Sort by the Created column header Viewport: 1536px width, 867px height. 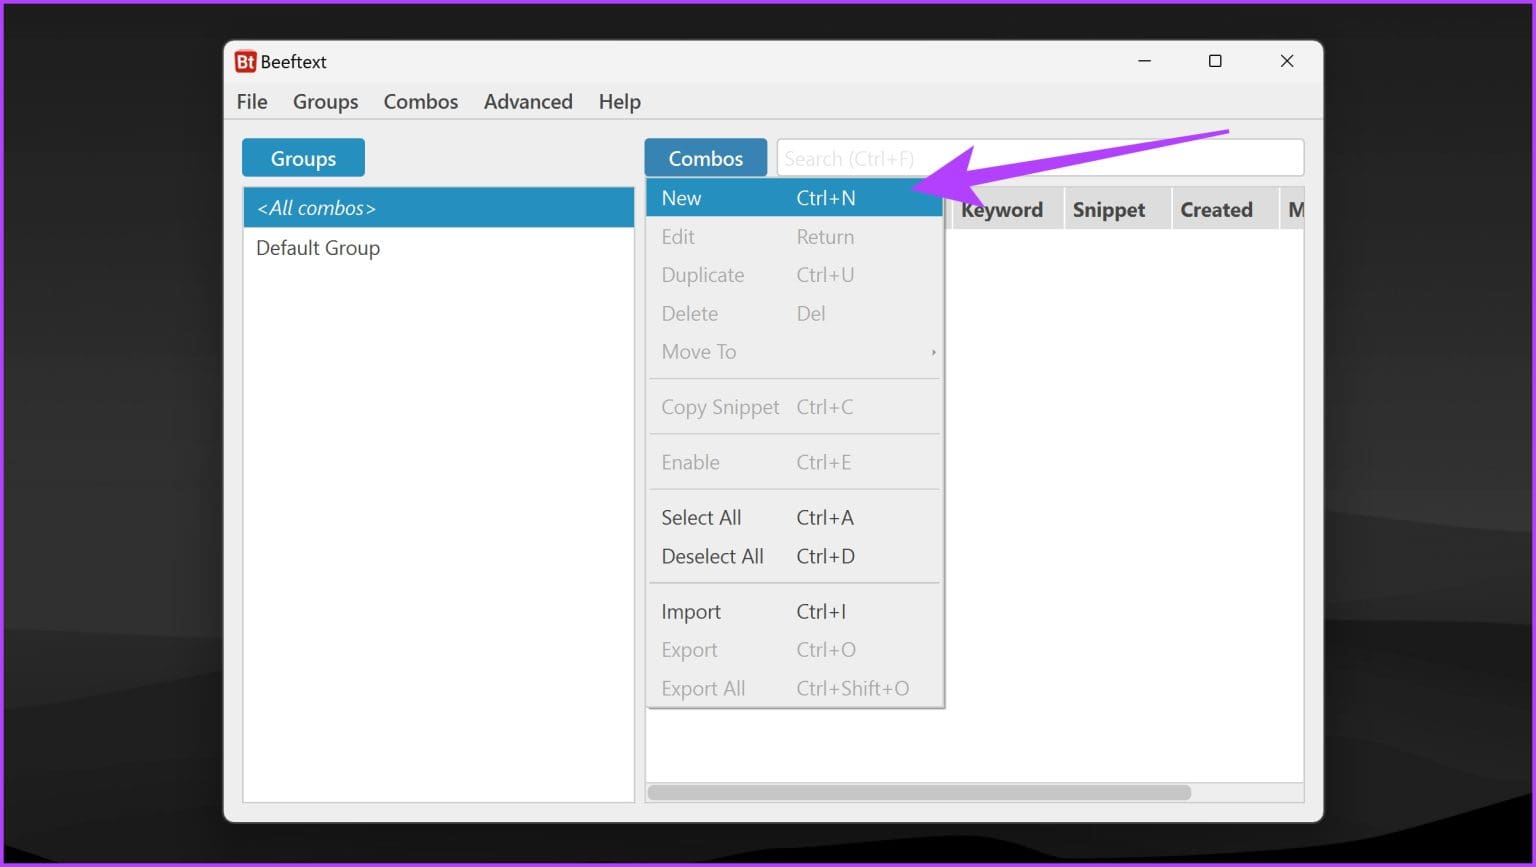1216,209
